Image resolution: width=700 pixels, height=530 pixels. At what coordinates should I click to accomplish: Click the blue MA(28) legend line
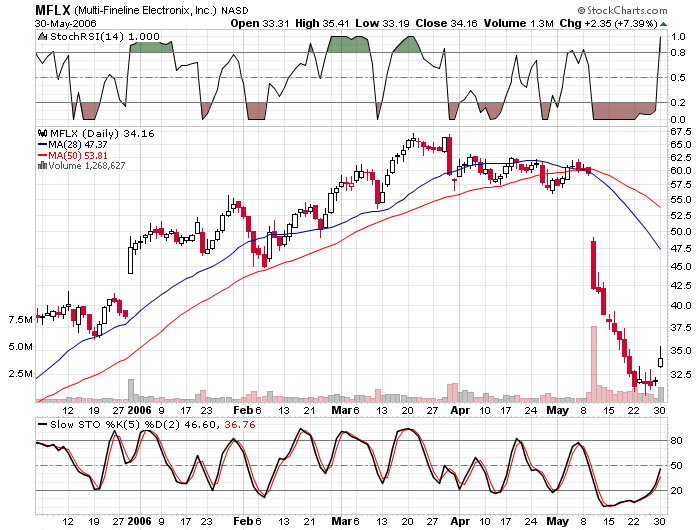(43, 144)
